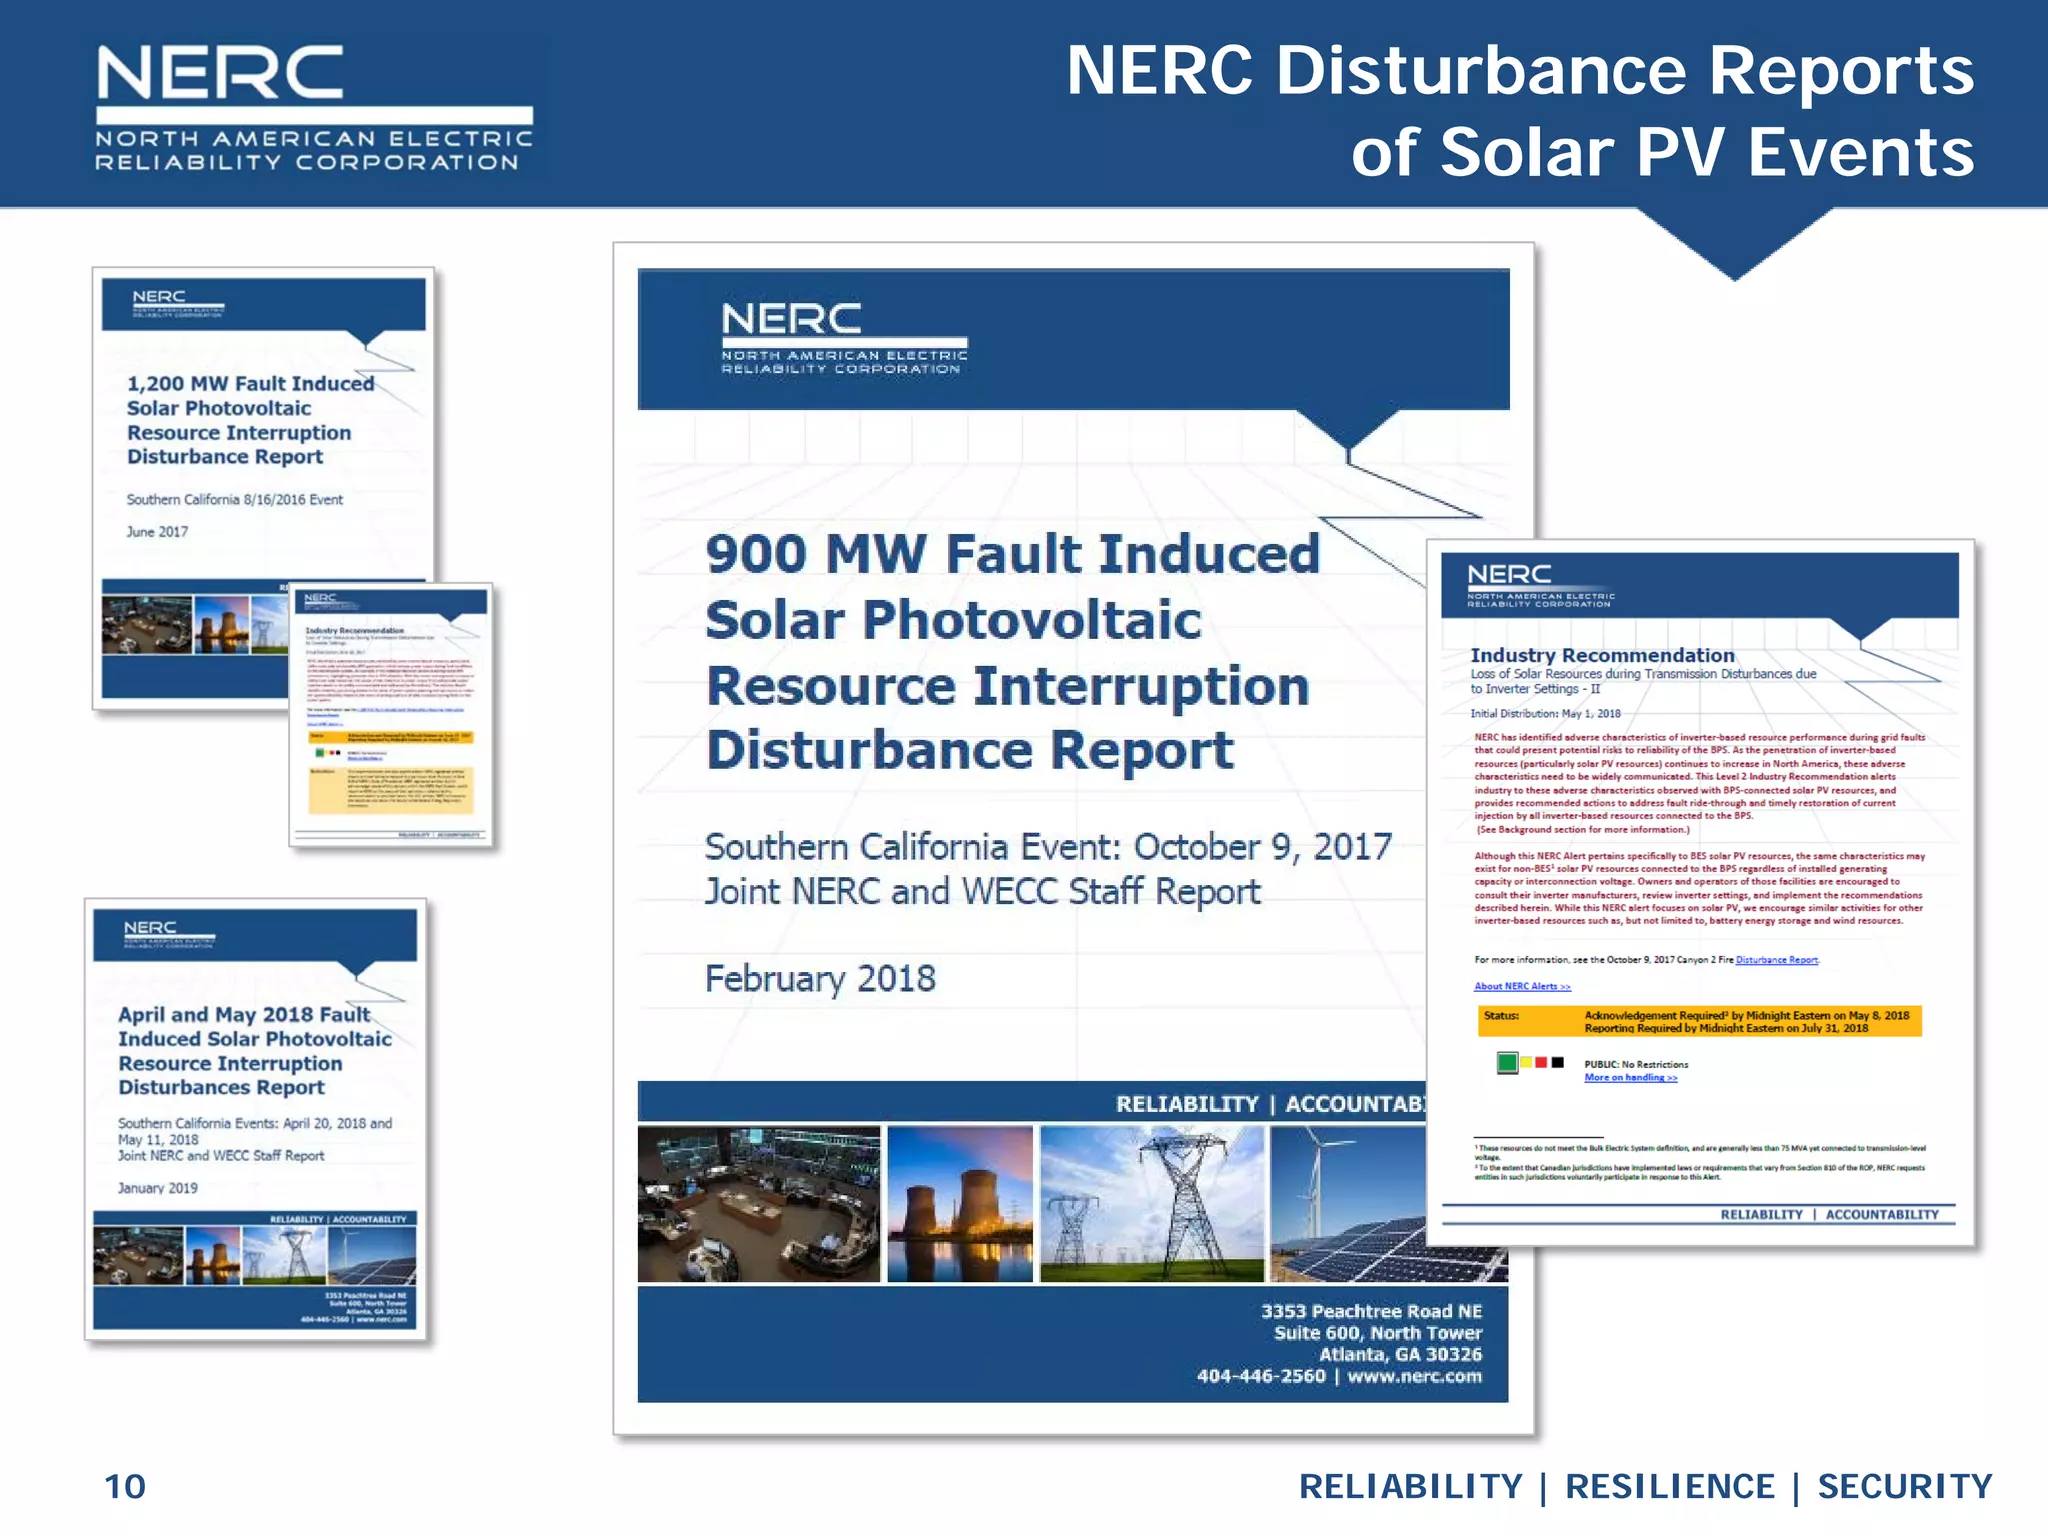The image size is (2048, 1536).
Task: Click the black square in the alert level indicator
Action: coord(1557,1062)
